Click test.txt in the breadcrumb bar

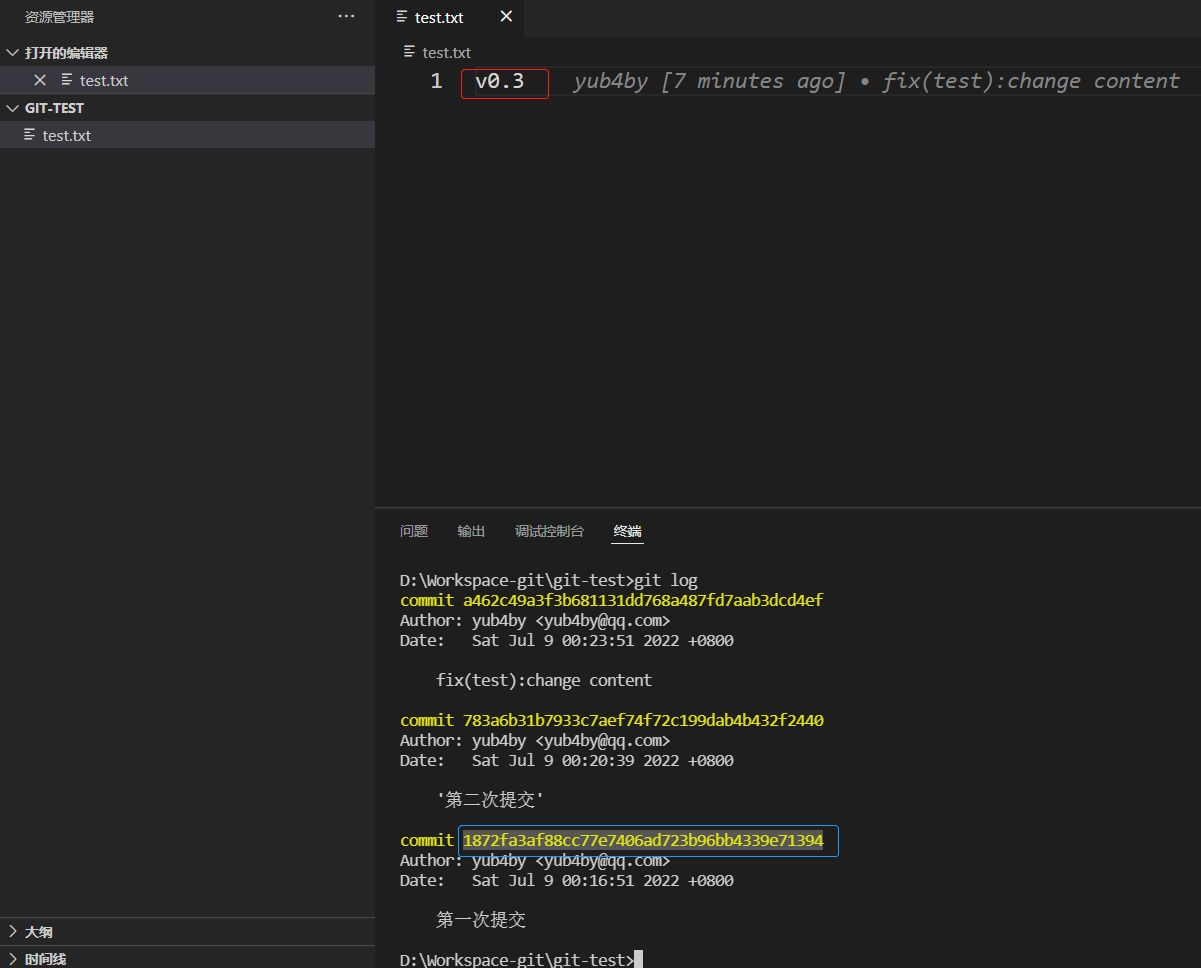(446, 52)
